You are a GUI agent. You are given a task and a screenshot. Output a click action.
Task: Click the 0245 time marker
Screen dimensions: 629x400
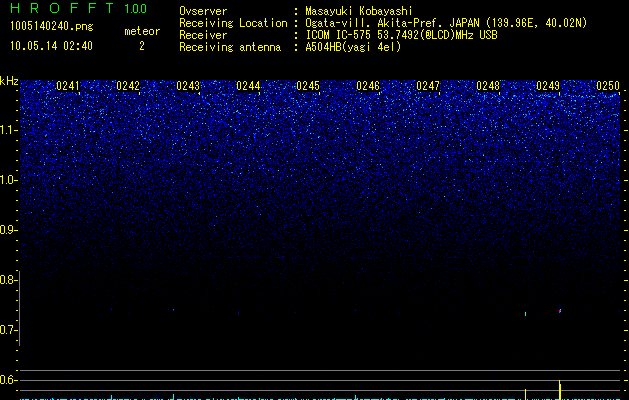[308, 86]
